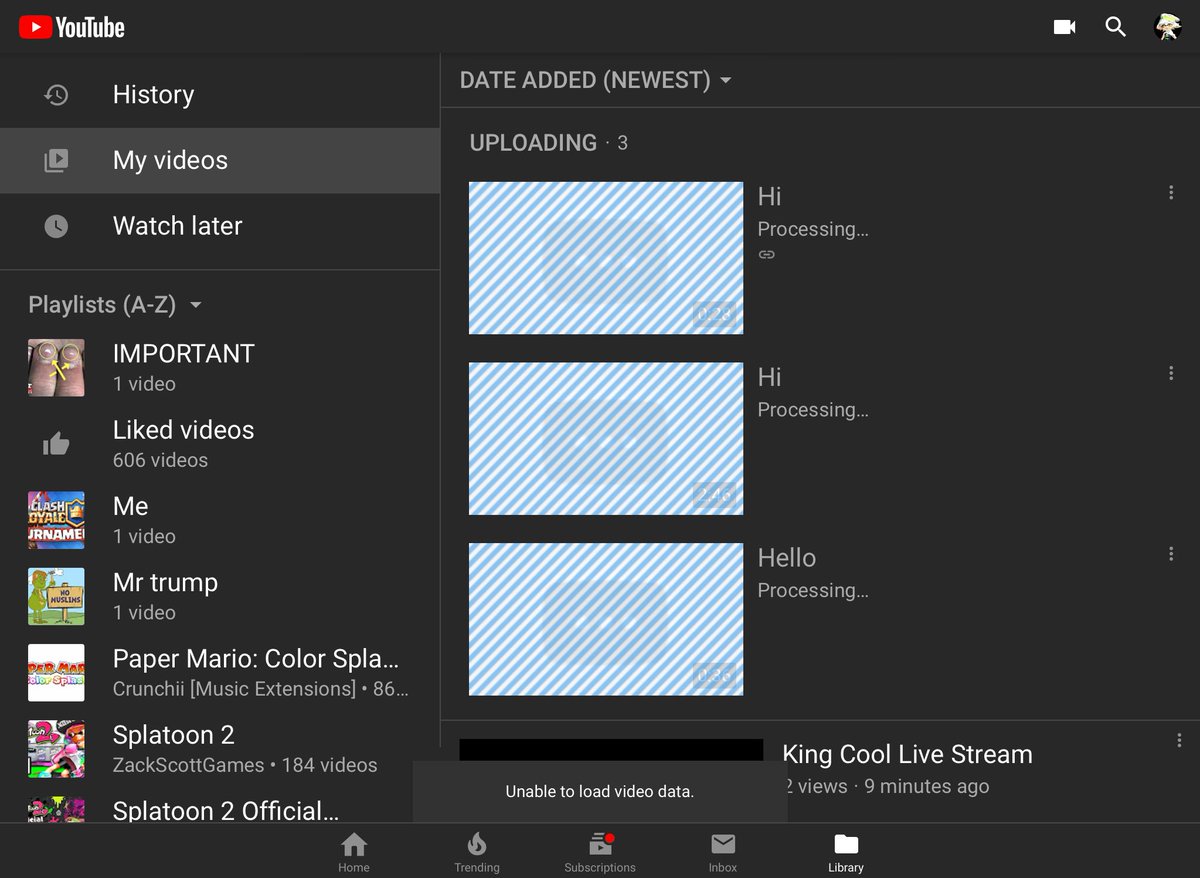Open options menu for second Hi video
This screenshot has height=878, width=1200.
tap(1171, 373)
